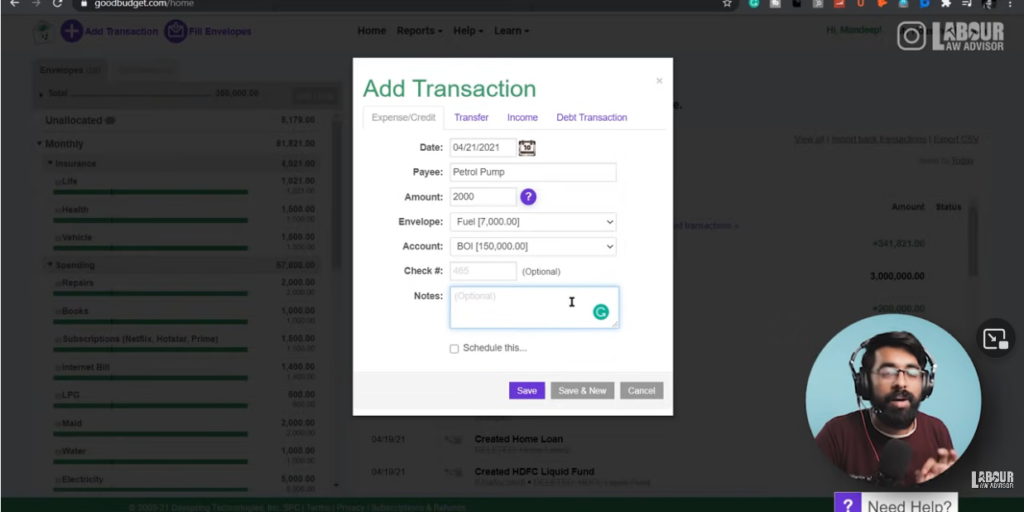Select the Vehicle envelope row
This screenshot has height=512, width=1024.
[184, 241]
